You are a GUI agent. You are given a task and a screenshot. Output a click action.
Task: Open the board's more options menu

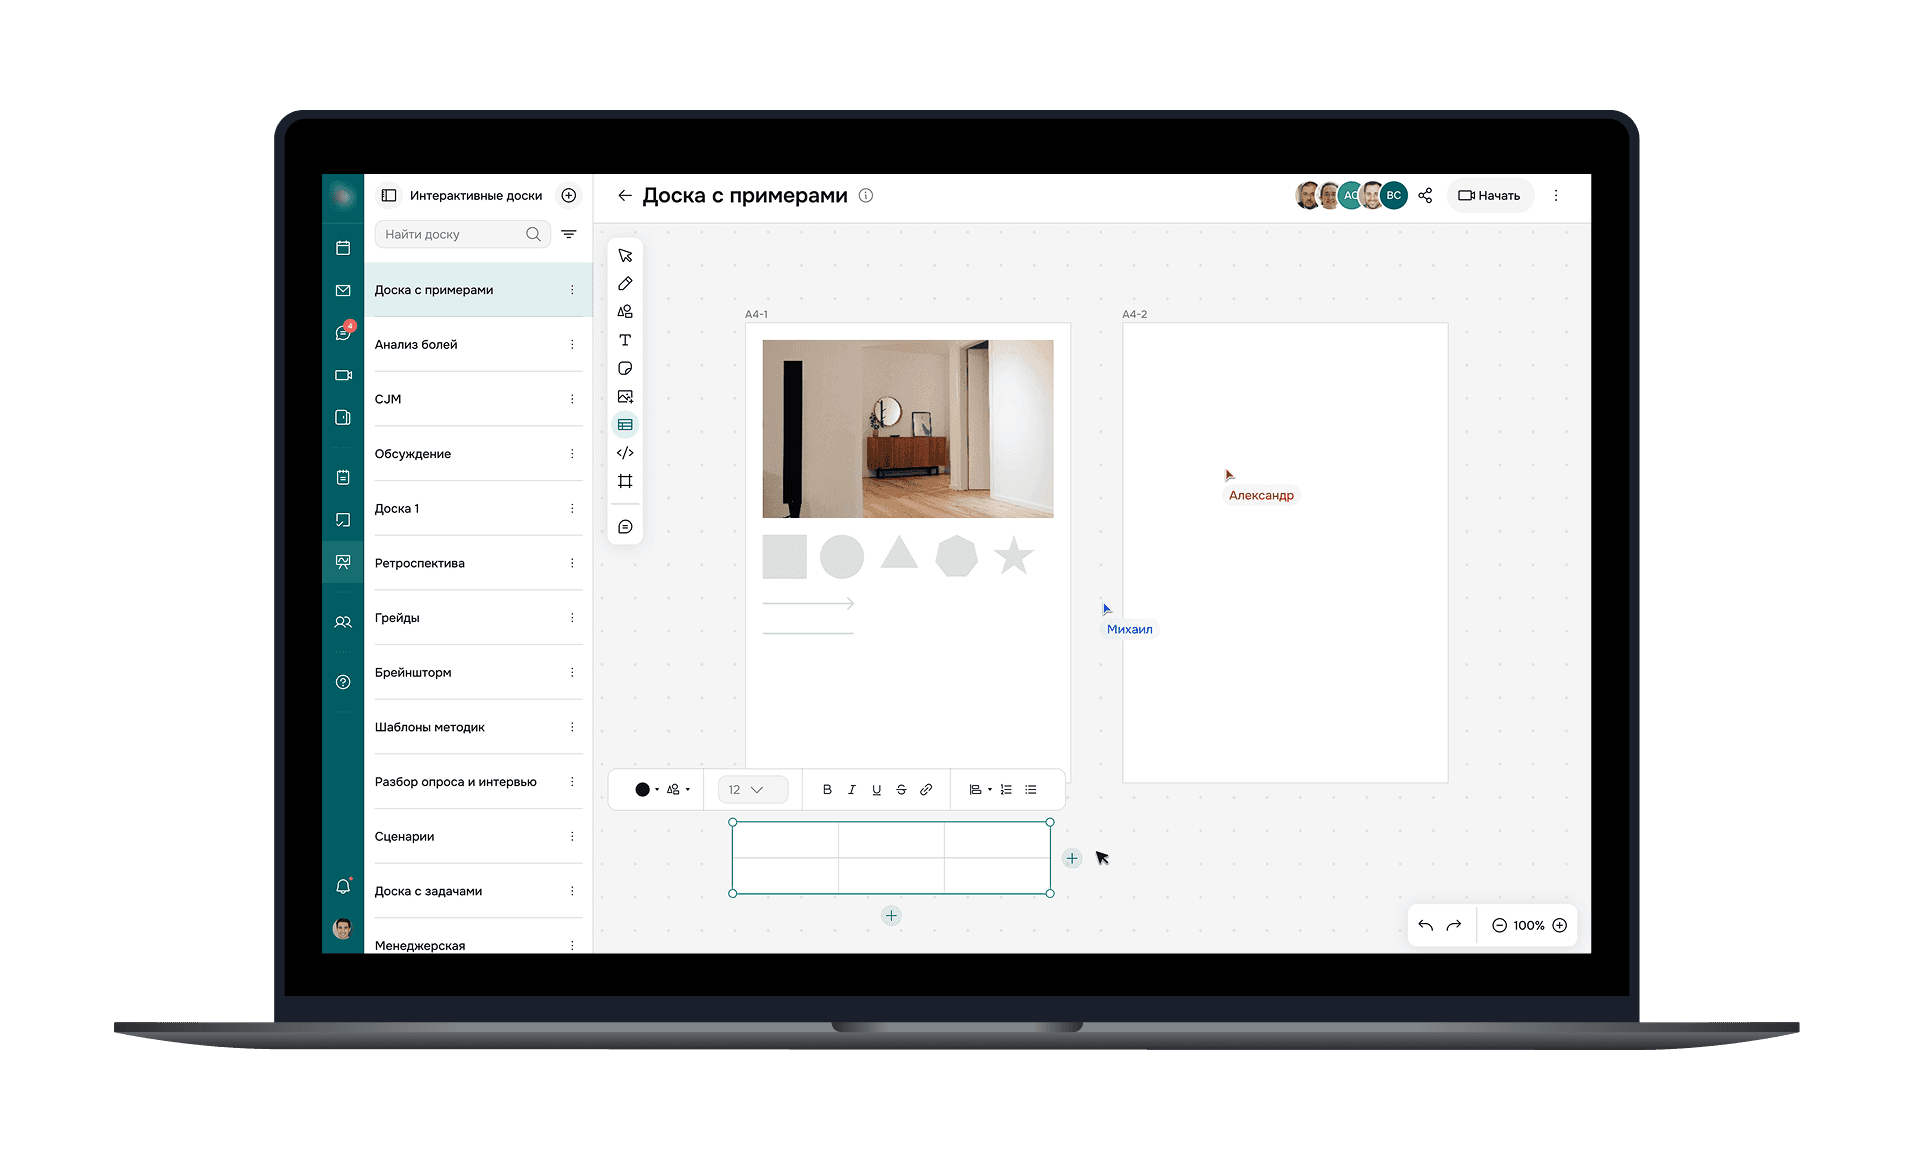pos(1556,196)
